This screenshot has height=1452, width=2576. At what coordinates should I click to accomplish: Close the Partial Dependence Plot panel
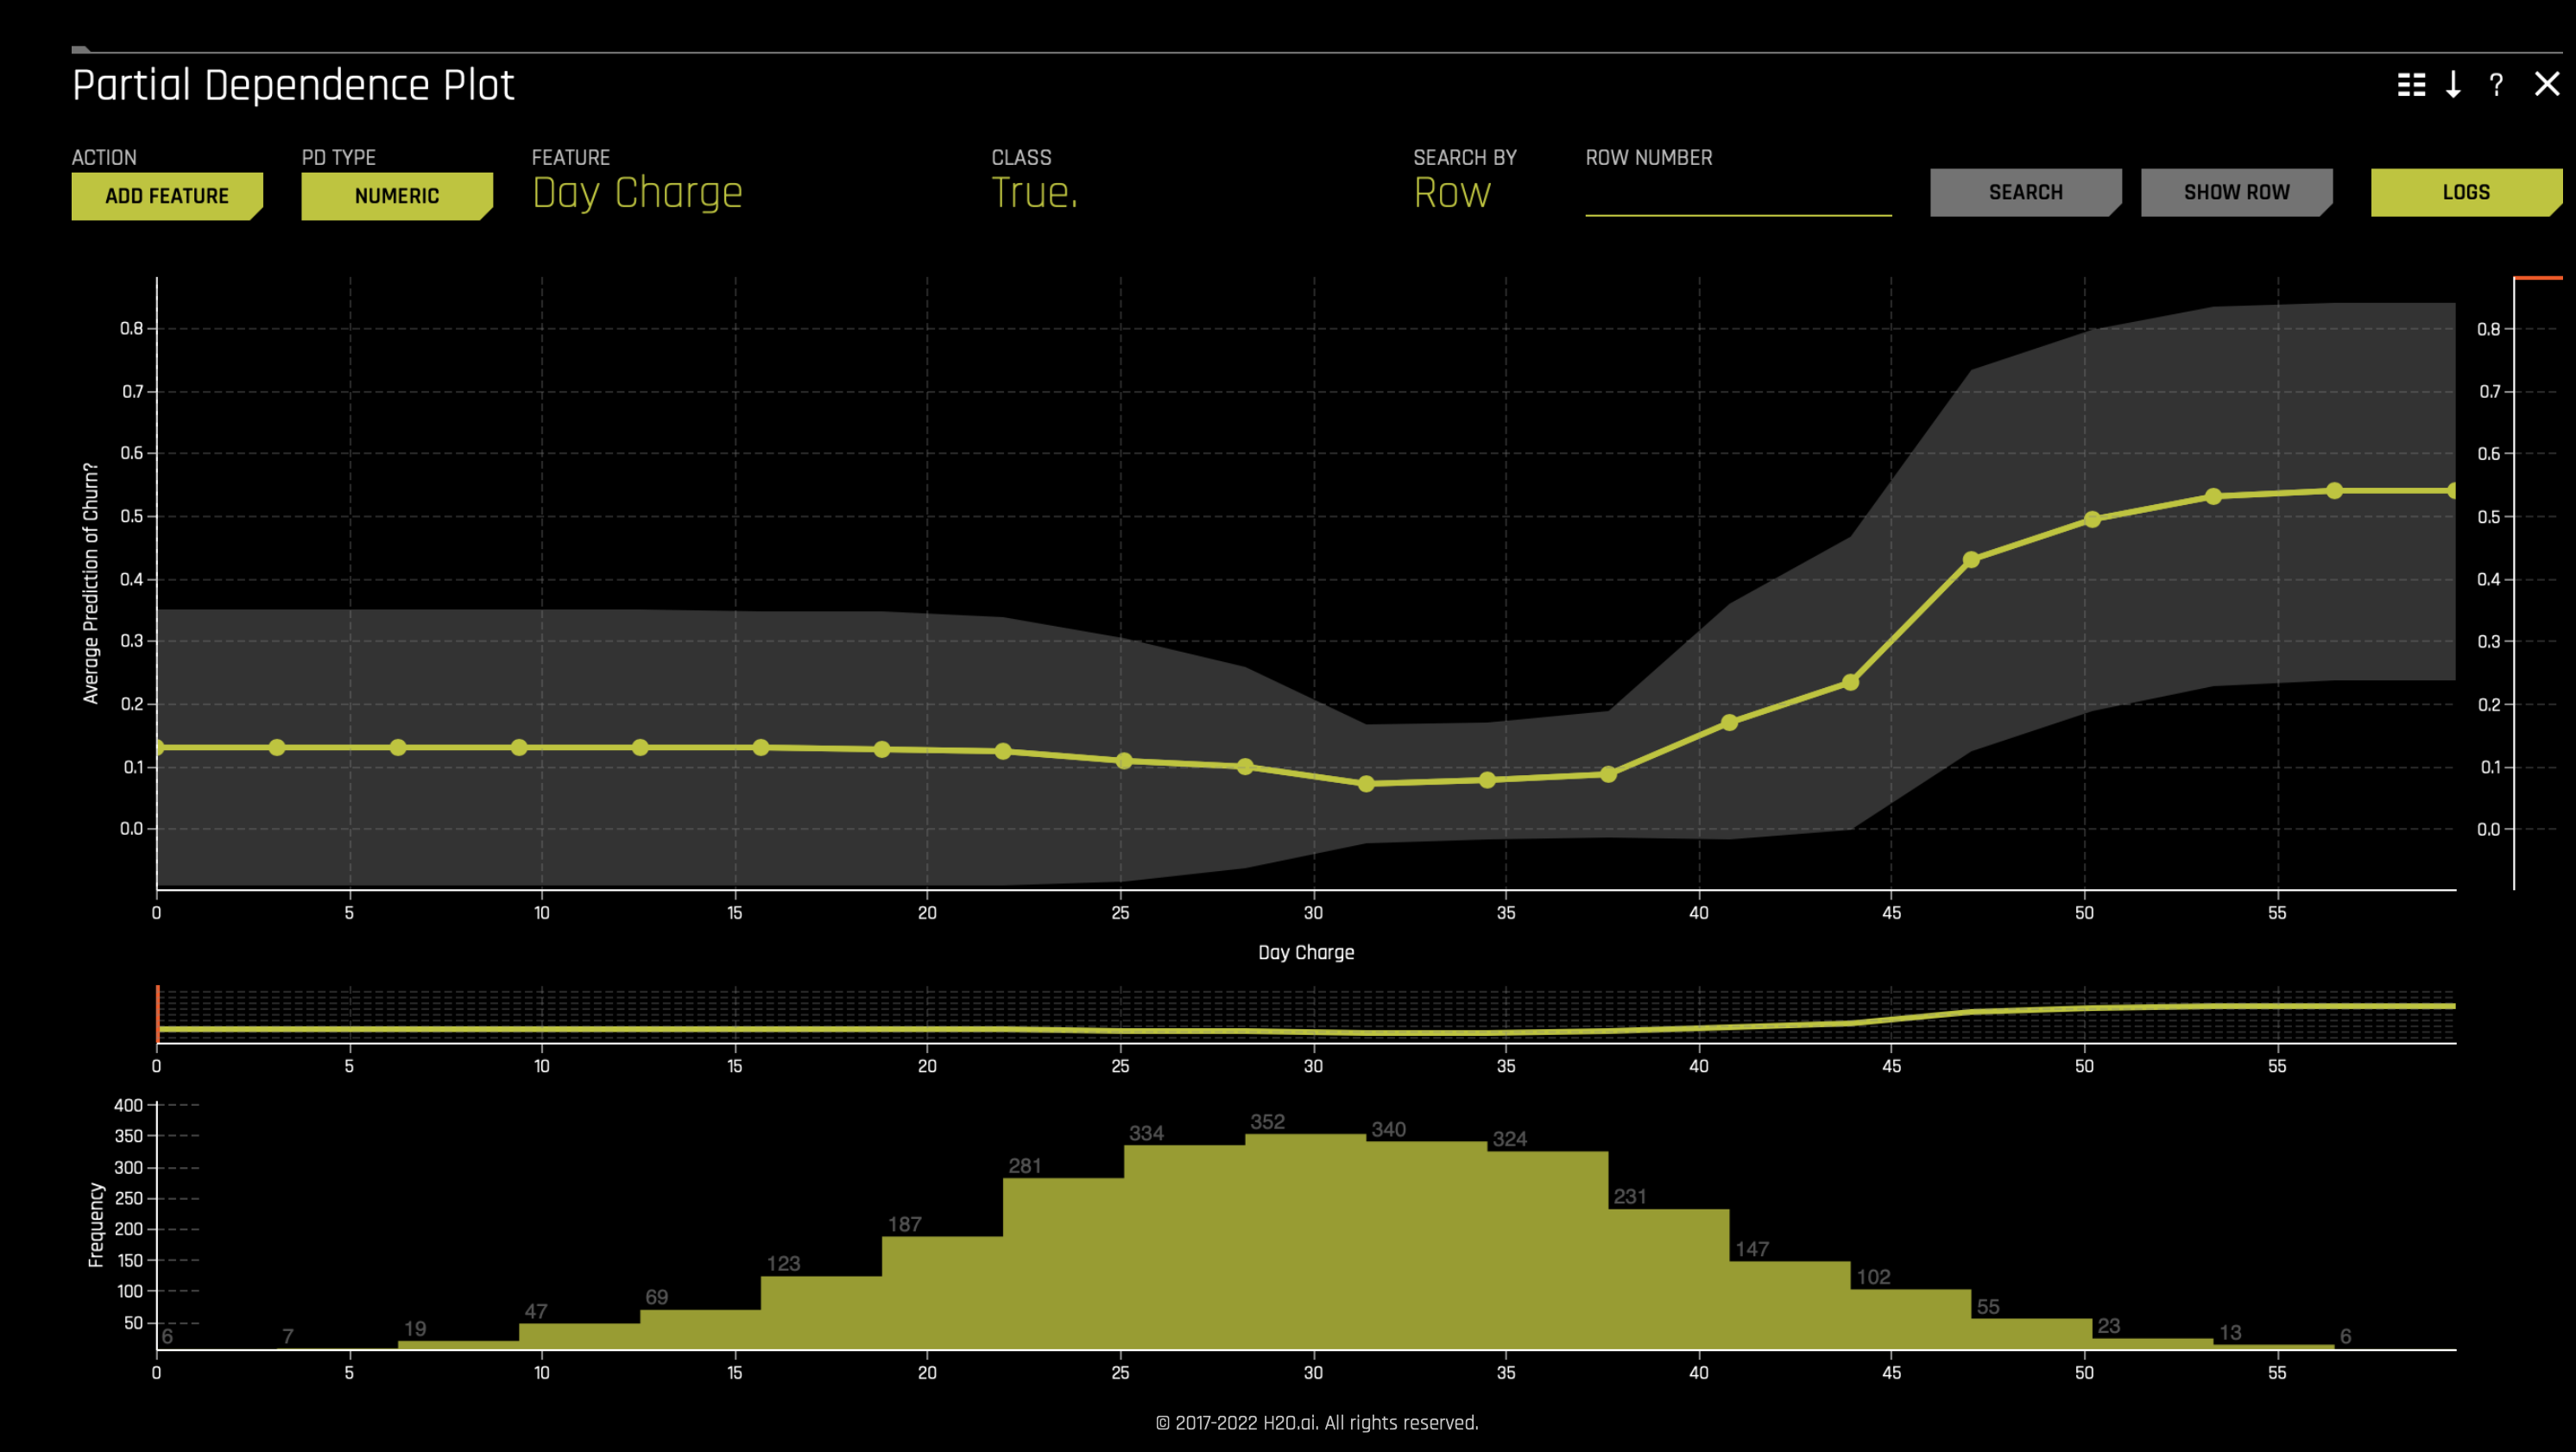pos(2546,84)
